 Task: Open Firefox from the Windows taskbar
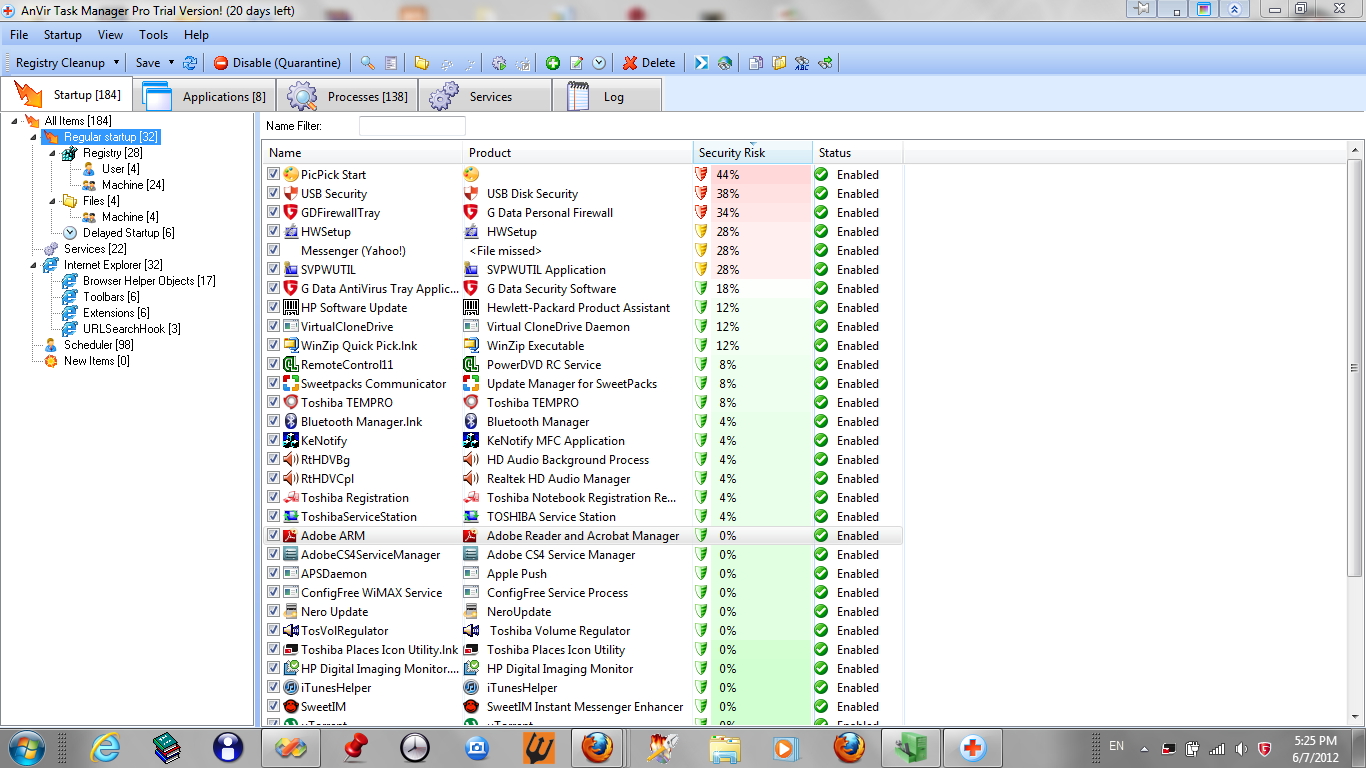pos(597,747)
